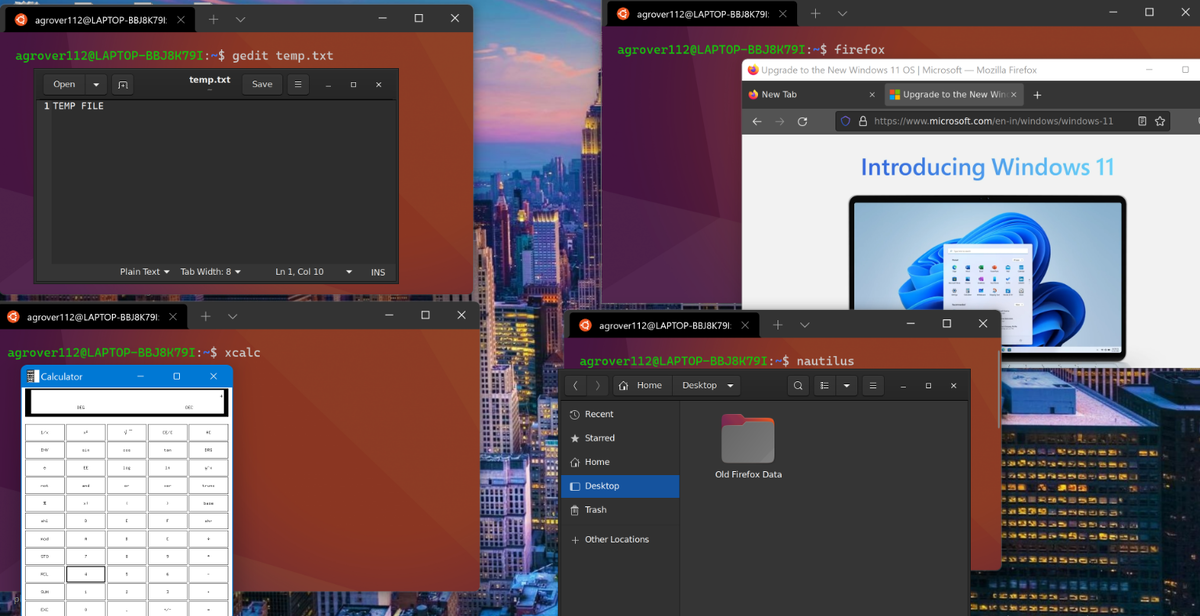The height and width of the screenshot is (616, 1200).
Task: Click the Firefox address bar URL
Action: tap(993, 121)
